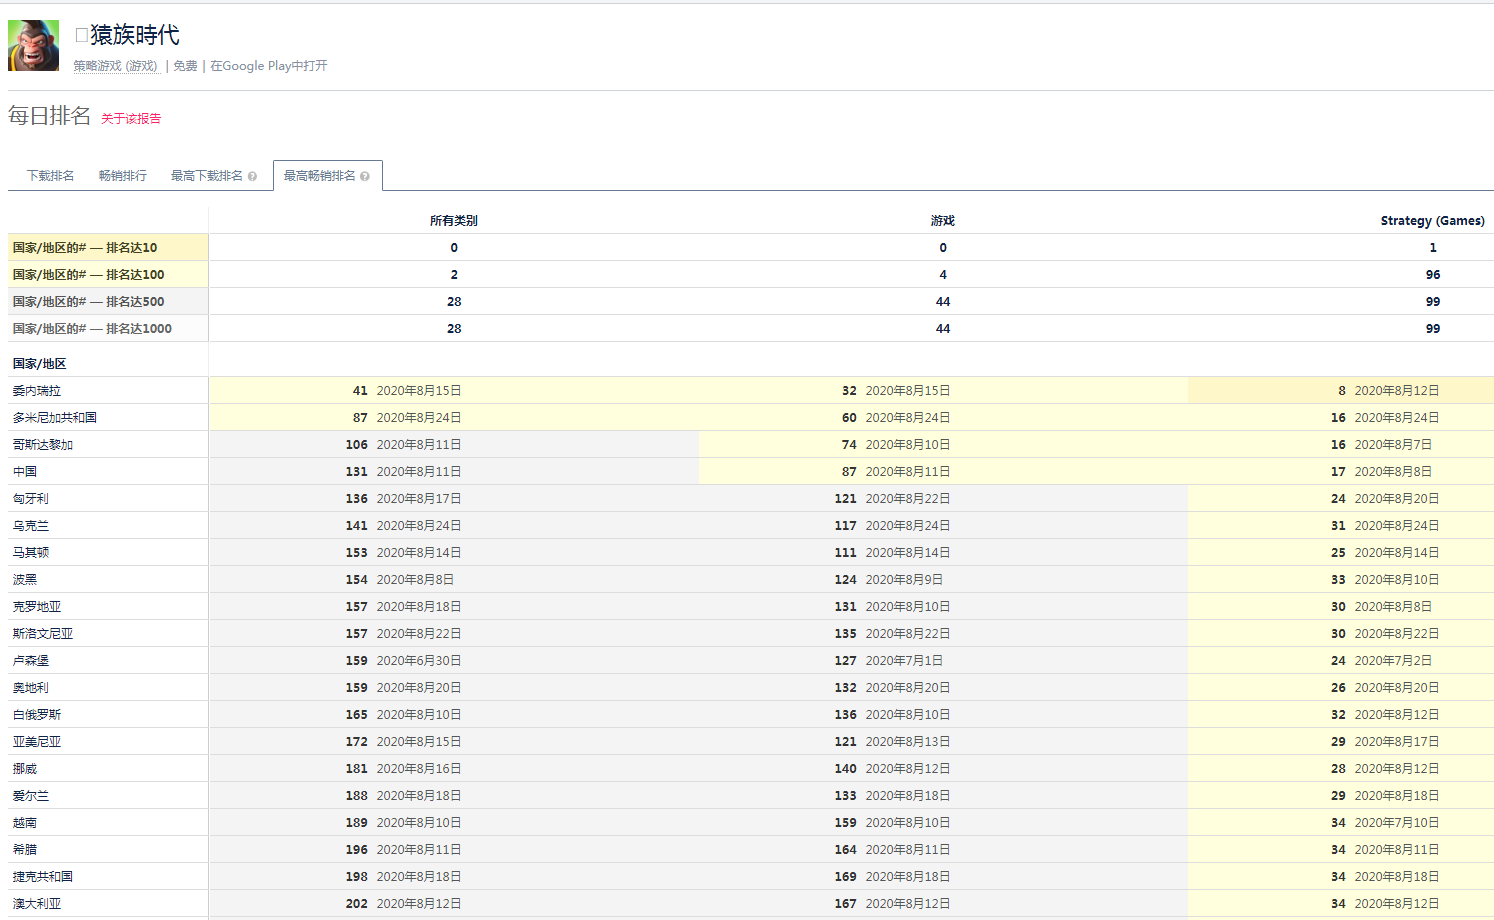Click the 在Google Play中打开 link
This screenshot has width=1494, height=920.
tap(268, 66)
